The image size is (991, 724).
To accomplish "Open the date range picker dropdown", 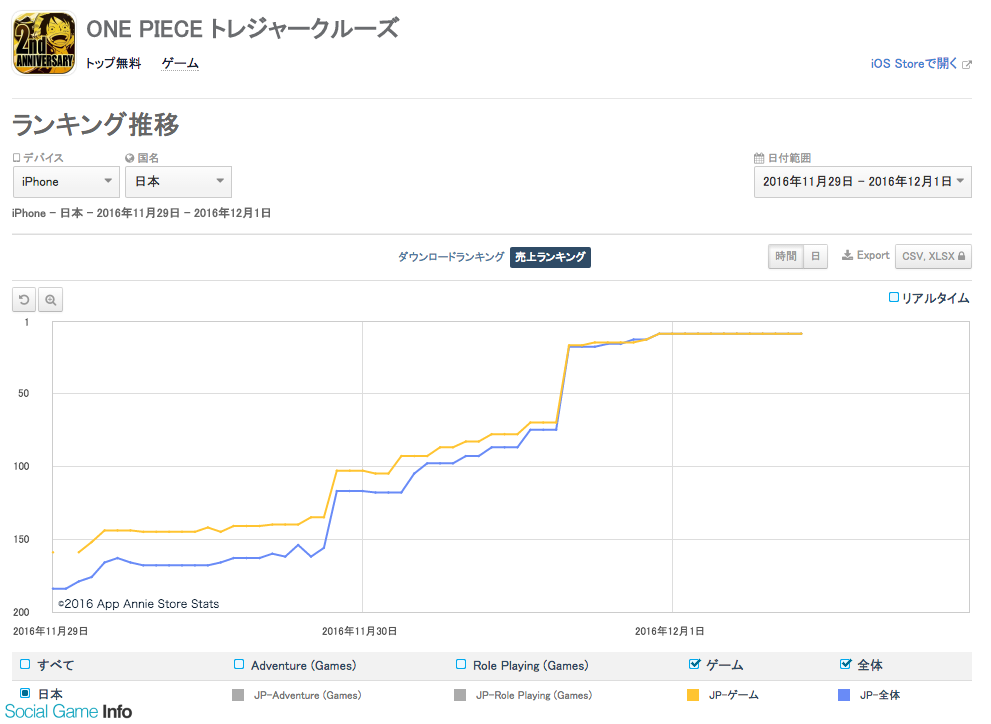I will pos(863,182).
